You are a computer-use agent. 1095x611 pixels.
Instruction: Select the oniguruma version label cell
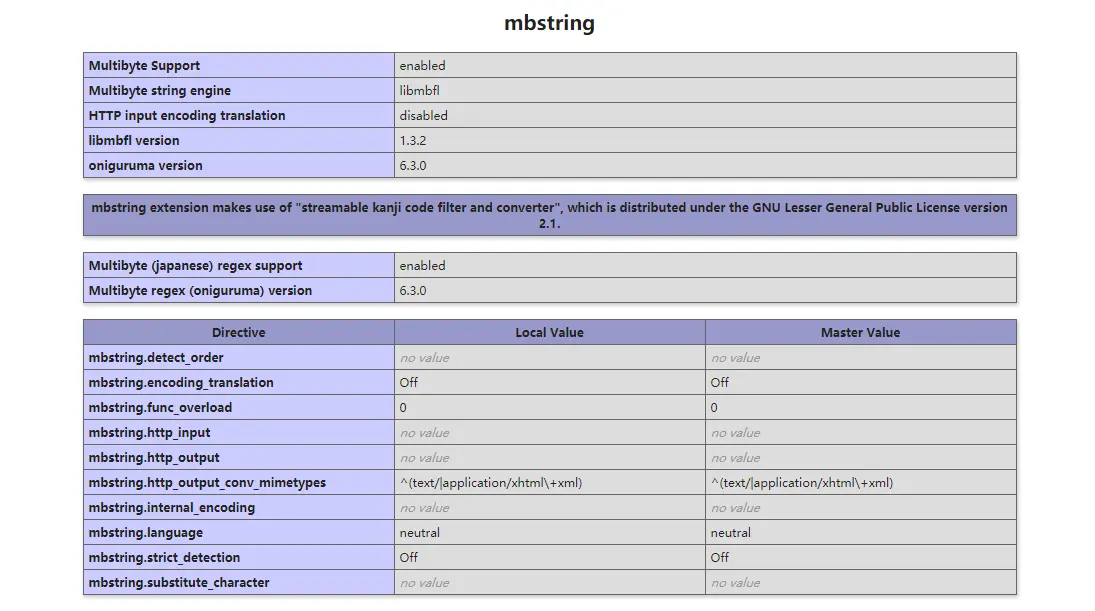pyautogui.click(x=239, y=165)
